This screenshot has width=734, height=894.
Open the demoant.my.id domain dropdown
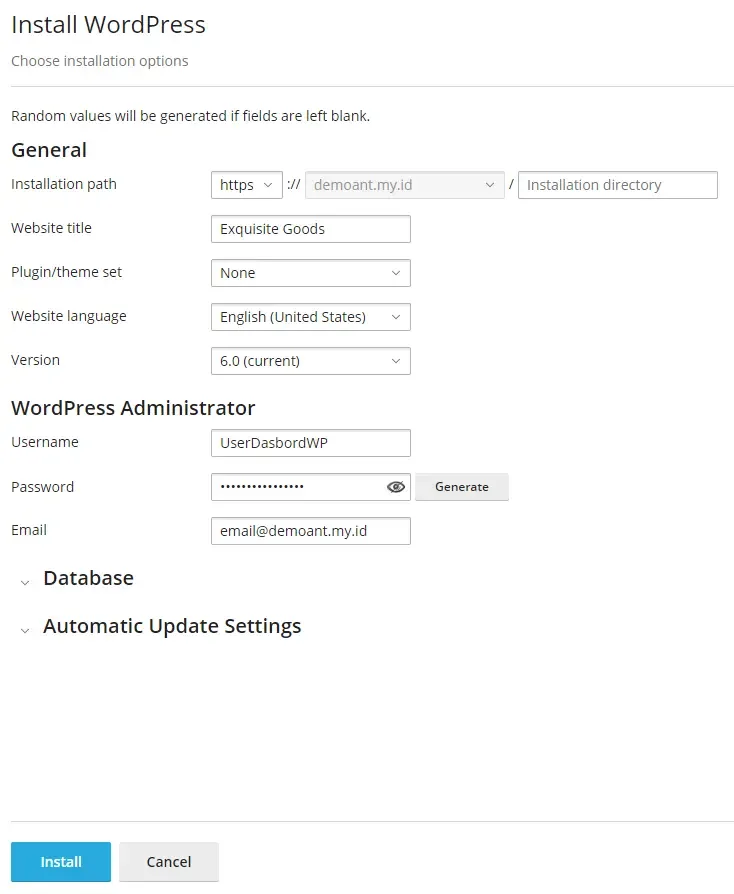404,185
